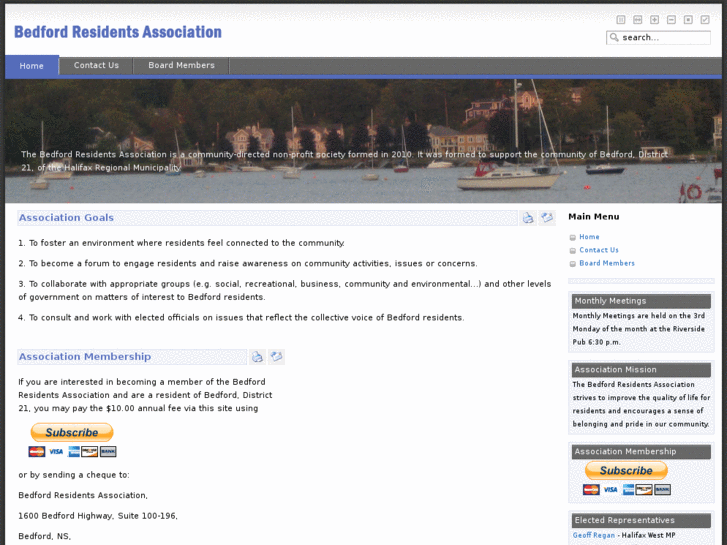Viewport: 727px width, 545px height.
Task: Click the payment card logos under main Subscribe
Action: (x=72, y=452)
